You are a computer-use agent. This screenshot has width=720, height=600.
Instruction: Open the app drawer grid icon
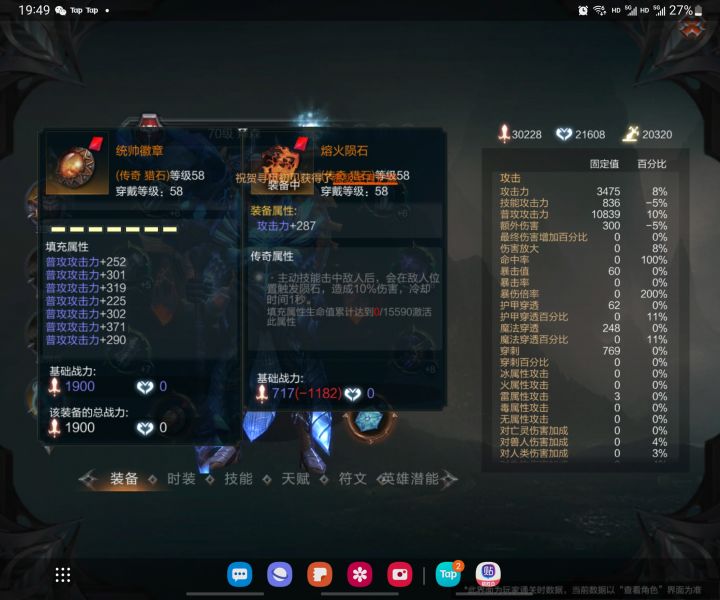tap(63, 575)
